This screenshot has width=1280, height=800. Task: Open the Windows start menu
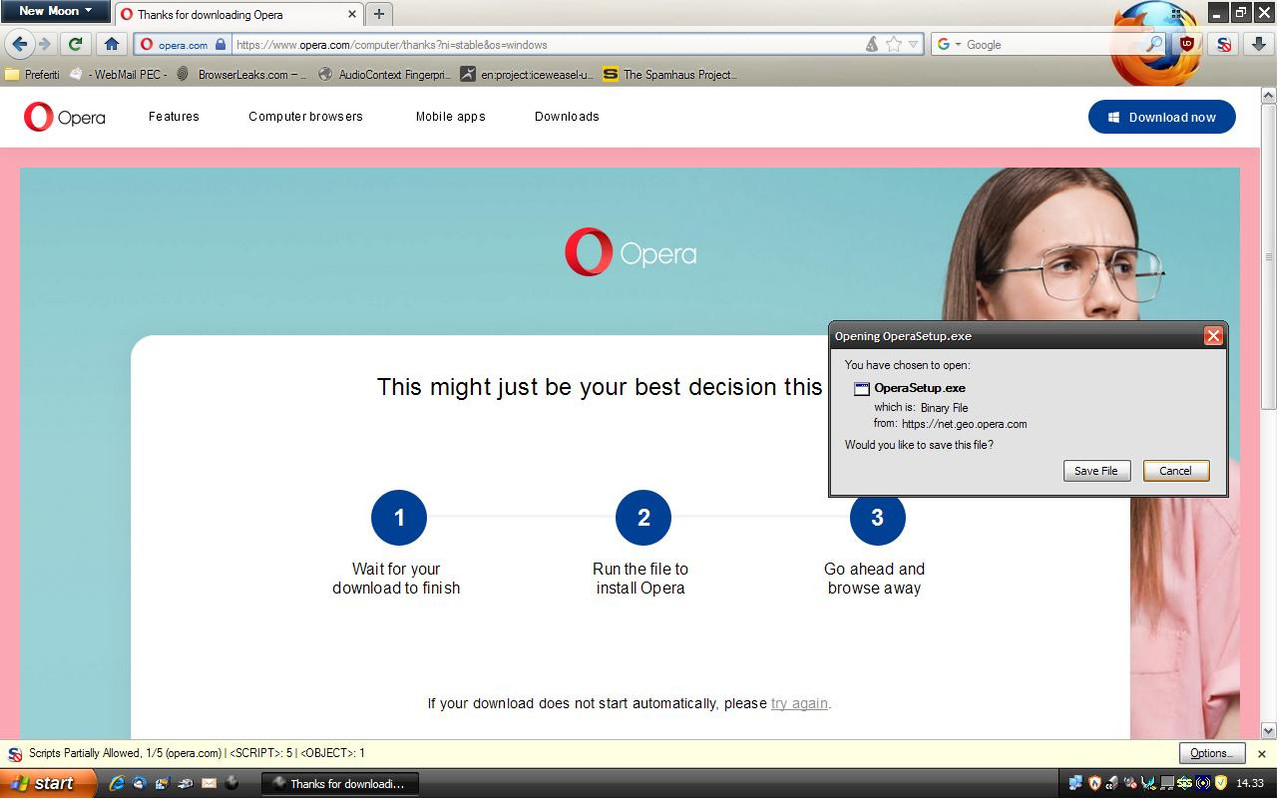pos(48,784)
